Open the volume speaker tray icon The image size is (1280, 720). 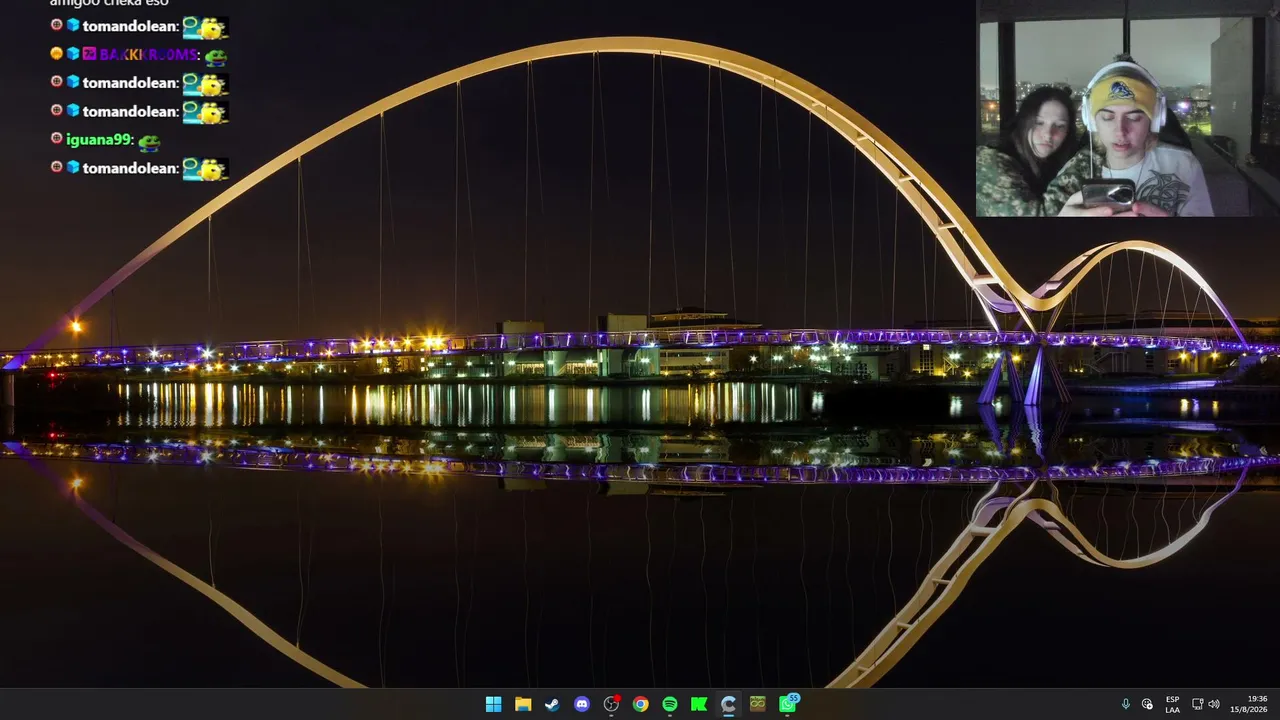[1215, 704]
